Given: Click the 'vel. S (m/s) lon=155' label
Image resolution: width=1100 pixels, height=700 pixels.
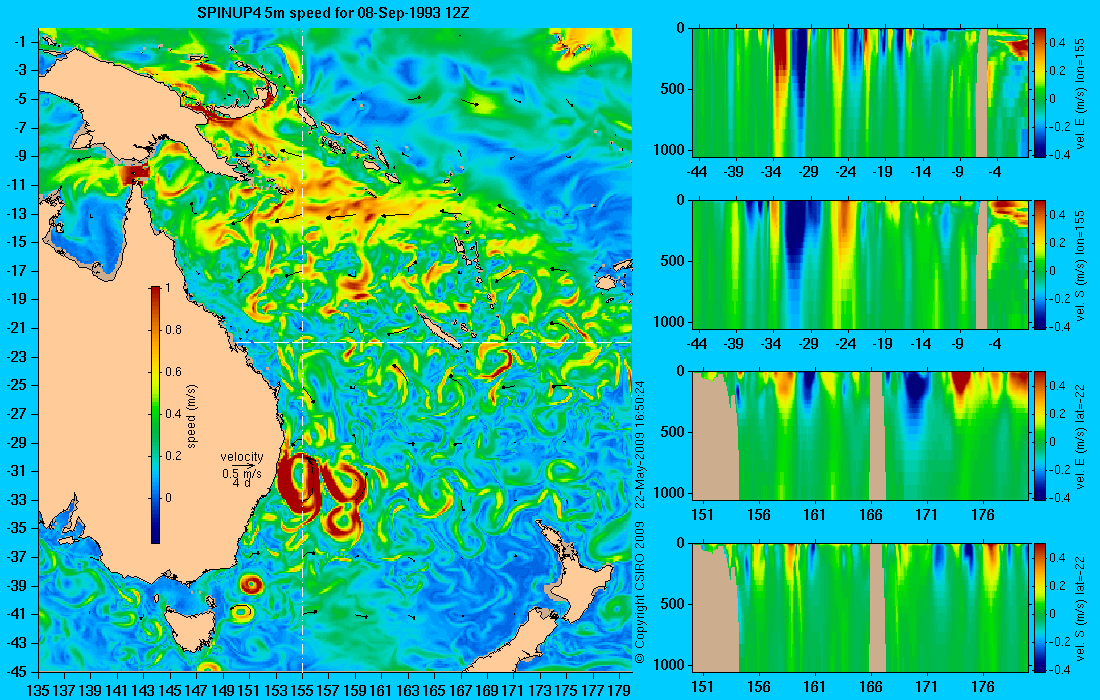Looking at the screenshot, I should pos(1080,265).
